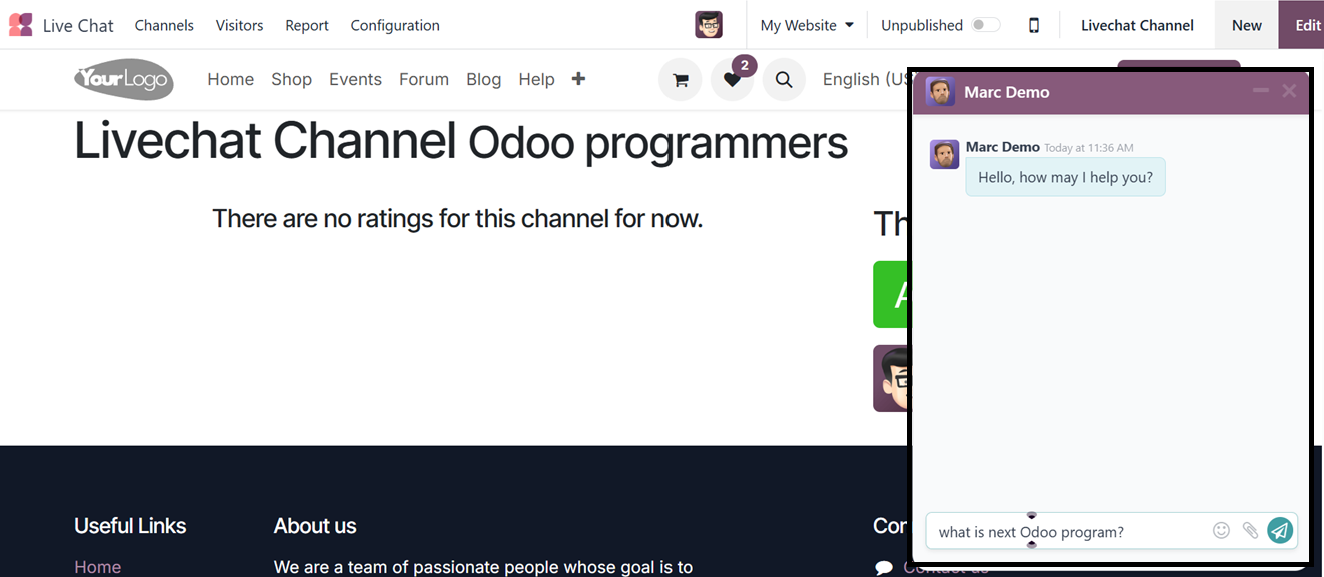Image resolution: width=1324 pixels, height=577 pixels.
Task: Click the New button
Action: (x=1247, y=25)
